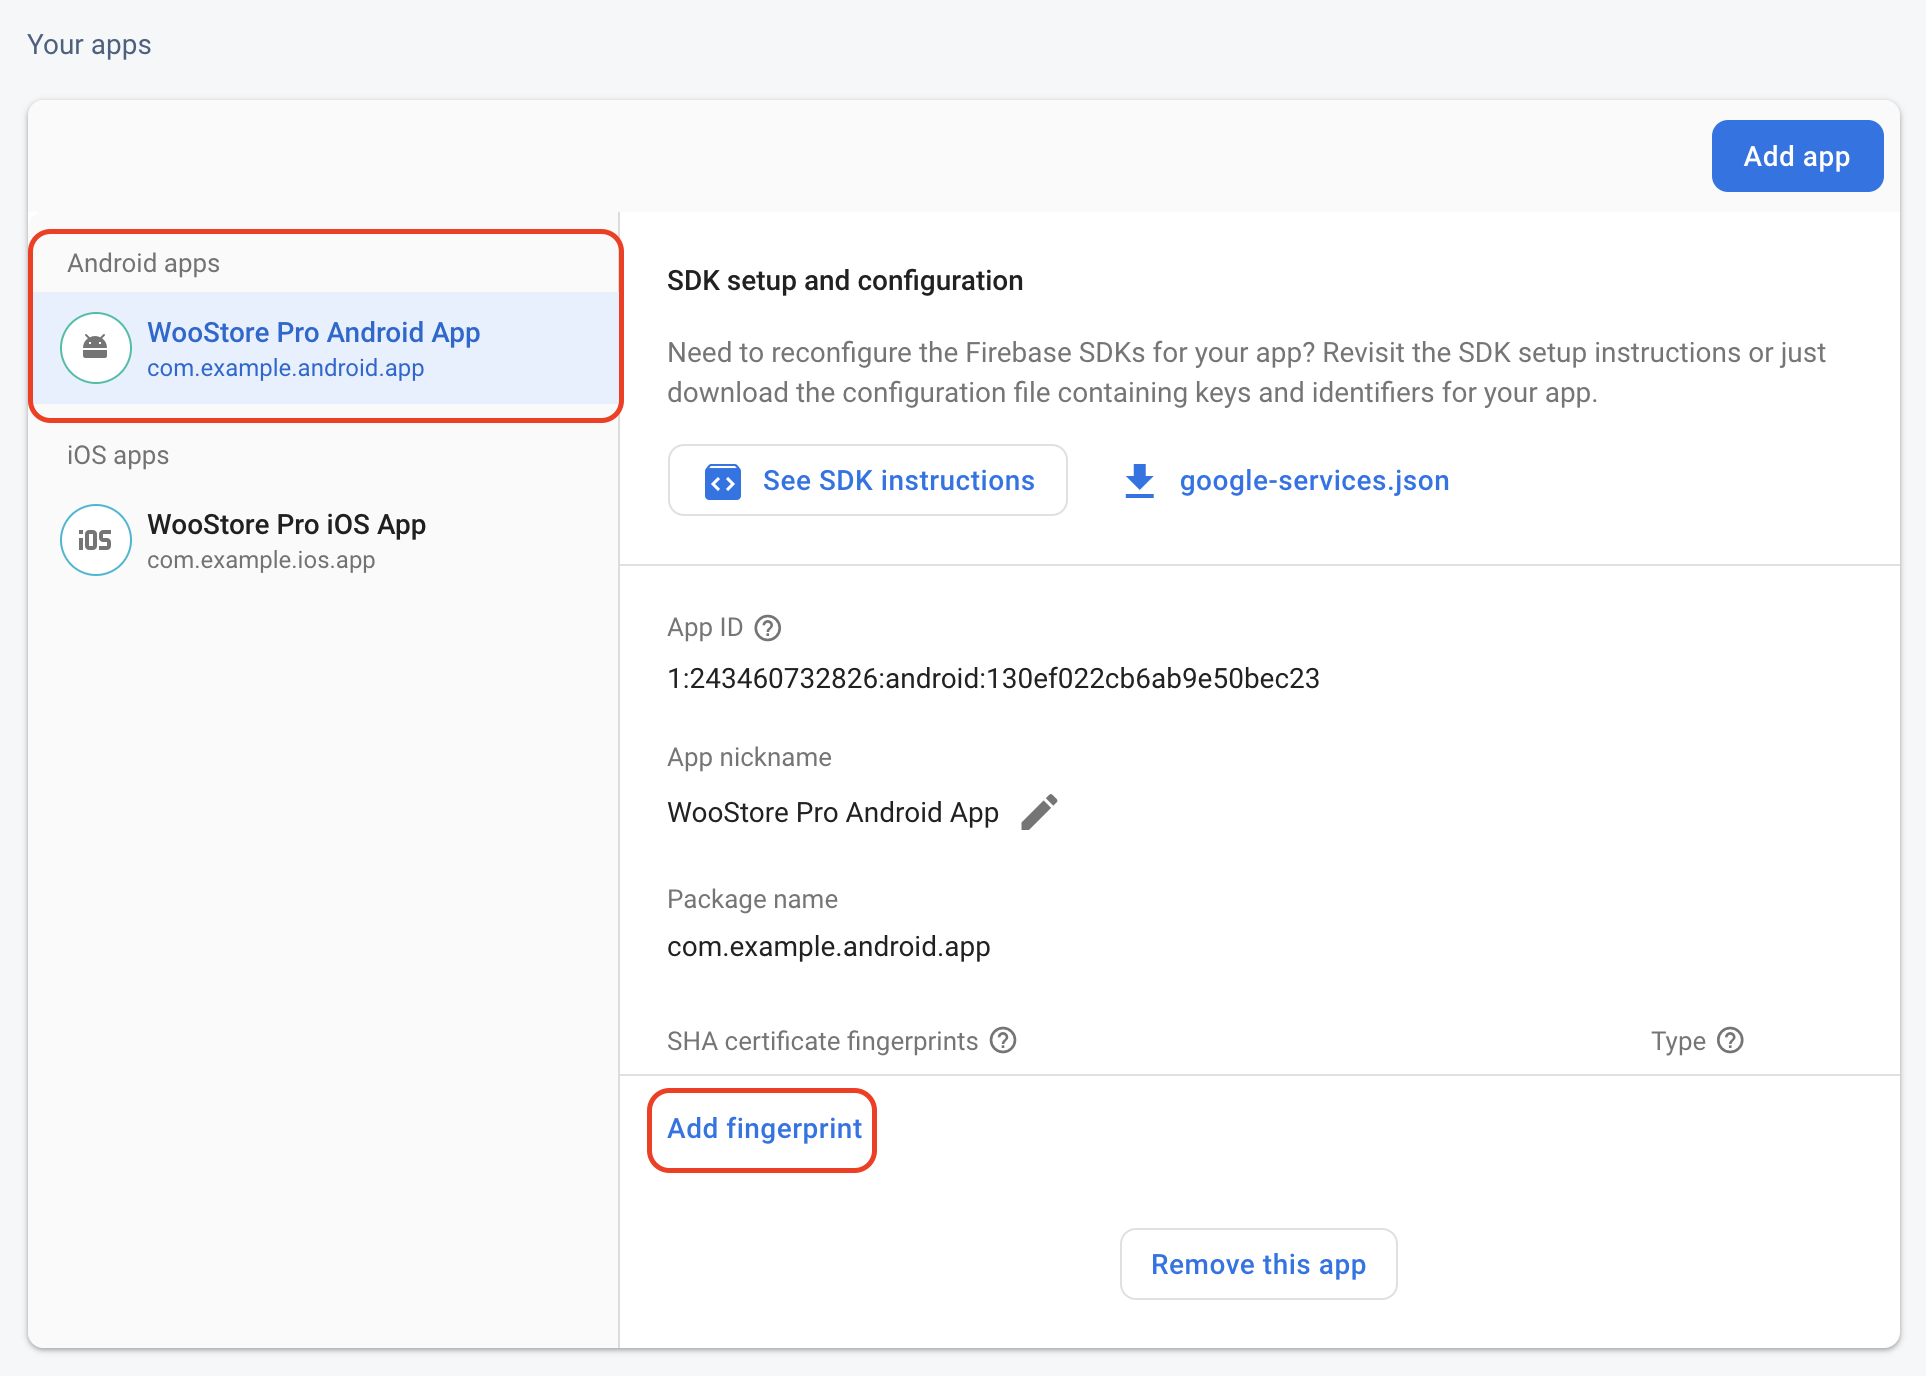
Task: Click the WooStore Pro Android App nickname text
Action: [x=832, y=812]
